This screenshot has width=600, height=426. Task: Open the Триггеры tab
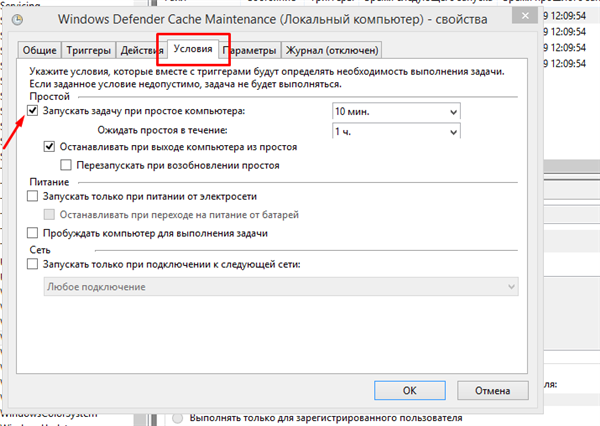click(x=88, y=50)
